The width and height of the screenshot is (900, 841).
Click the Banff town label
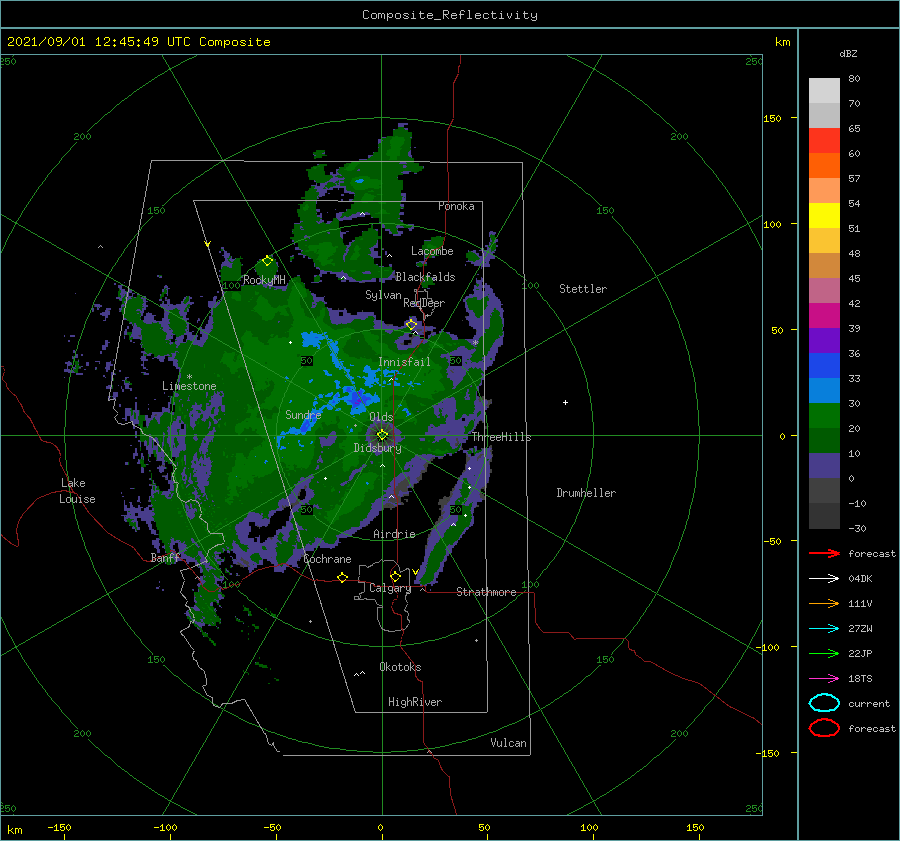pos(165,558)
